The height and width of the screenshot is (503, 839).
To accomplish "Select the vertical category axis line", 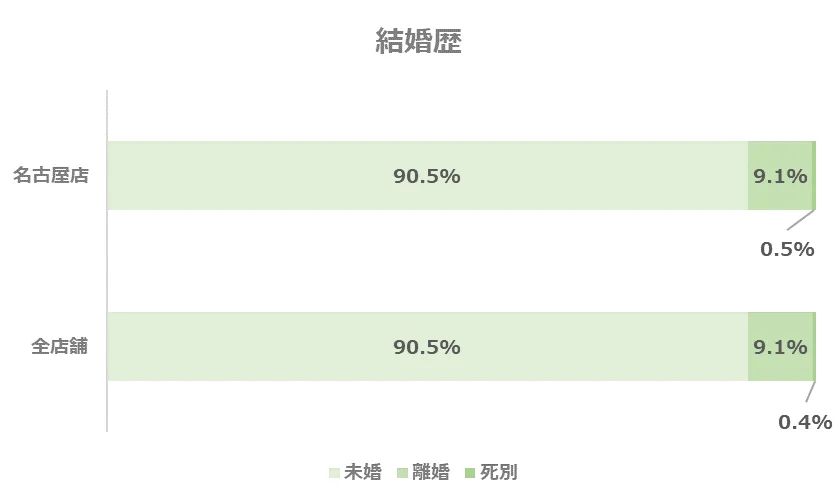I will tap(107, 260).
